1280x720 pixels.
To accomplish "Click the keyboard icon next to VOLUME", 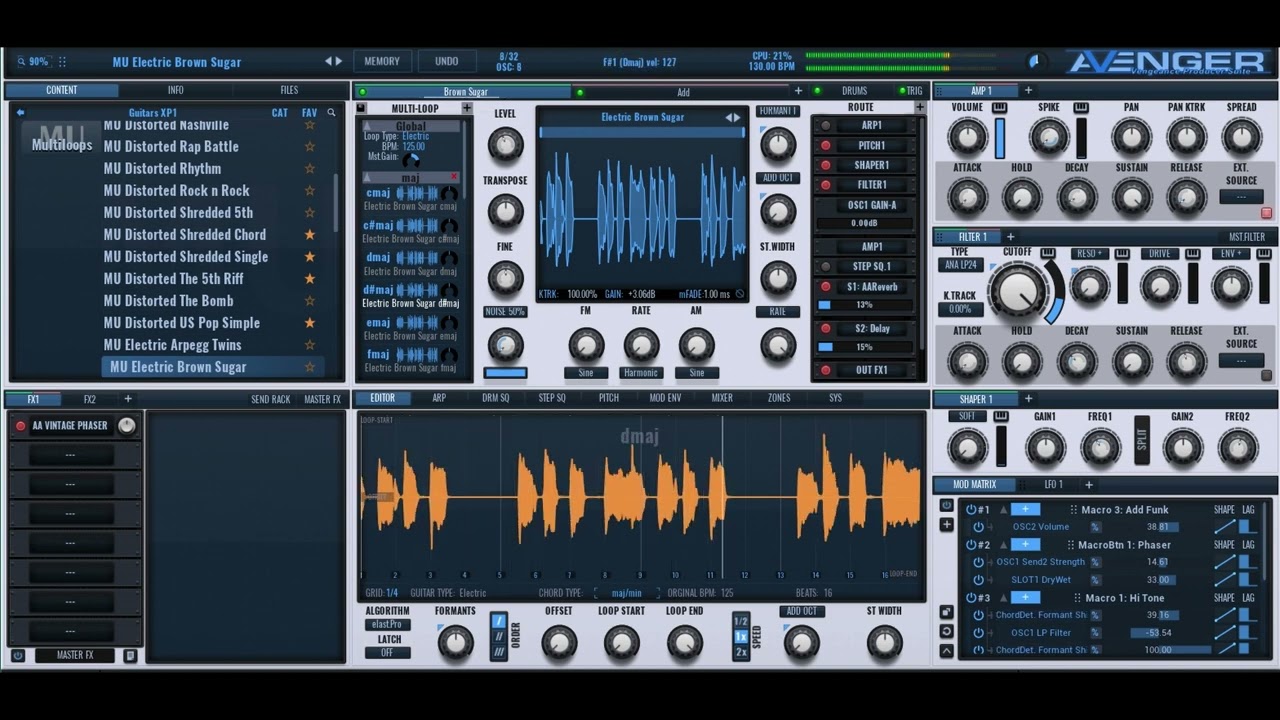I will click(1000, 107).
